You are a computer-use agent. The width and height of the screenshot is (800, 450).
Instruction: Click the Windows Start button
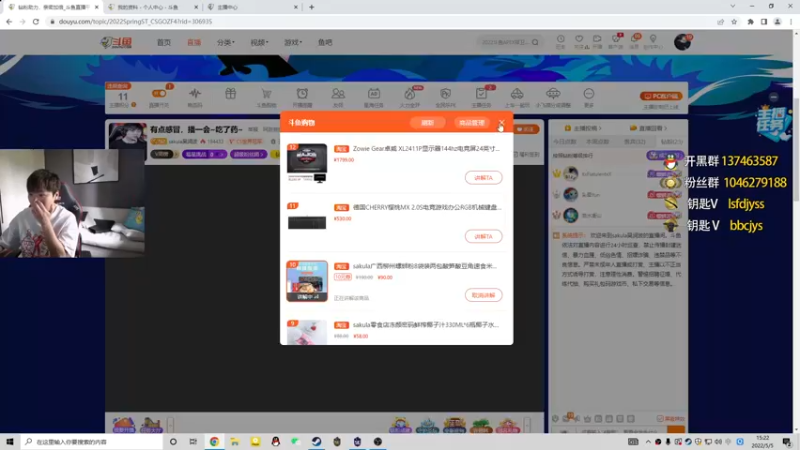click(x=10, y=441)
